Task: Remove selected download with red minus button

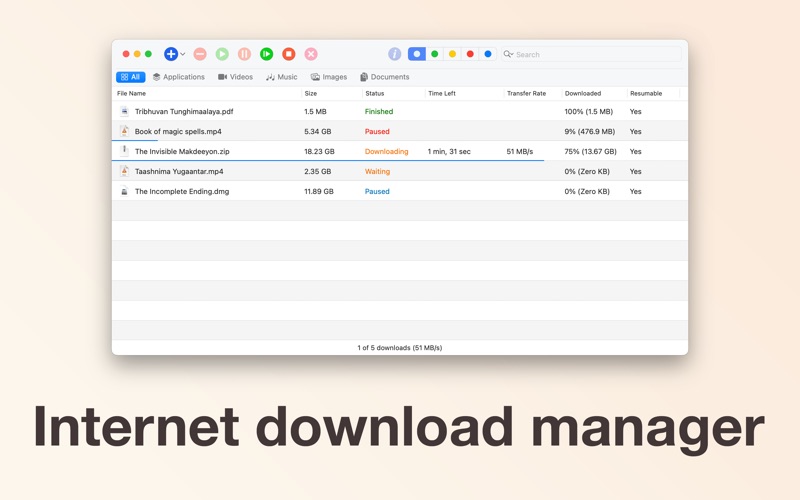Action: coord(200,54)
